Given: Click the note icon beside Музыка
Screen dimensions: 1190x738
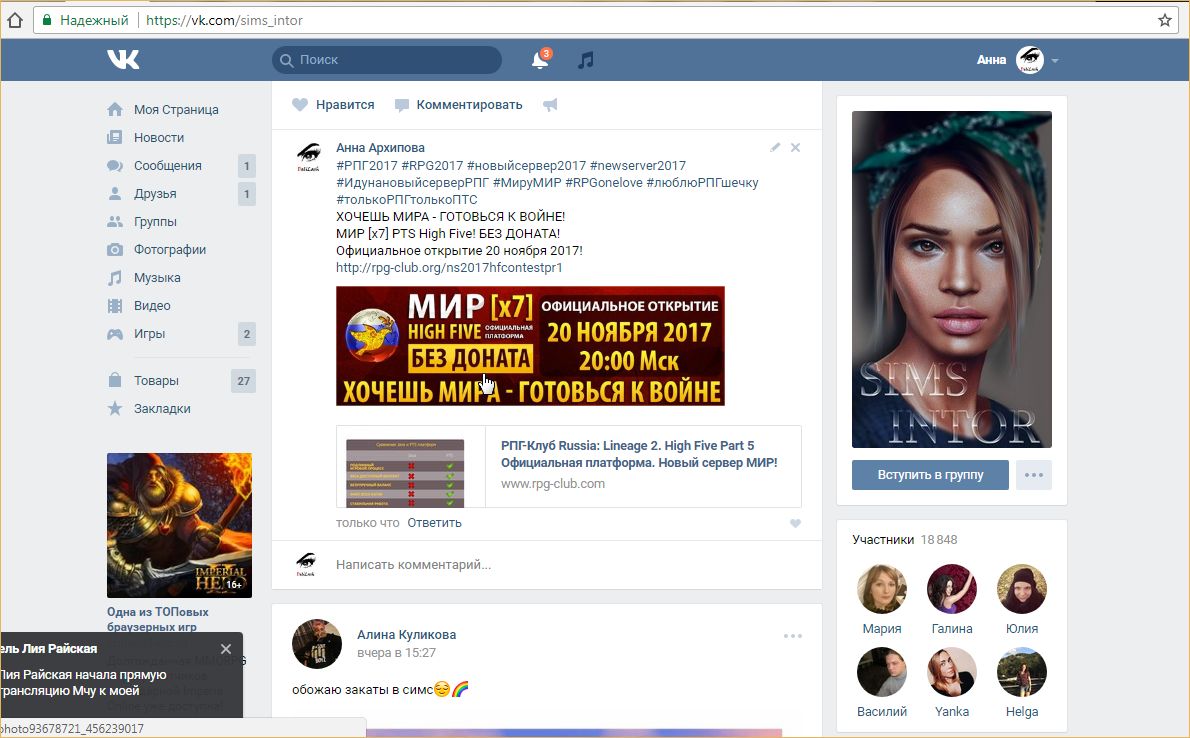Looking at the screenshot, I should [x=115, y=278].
